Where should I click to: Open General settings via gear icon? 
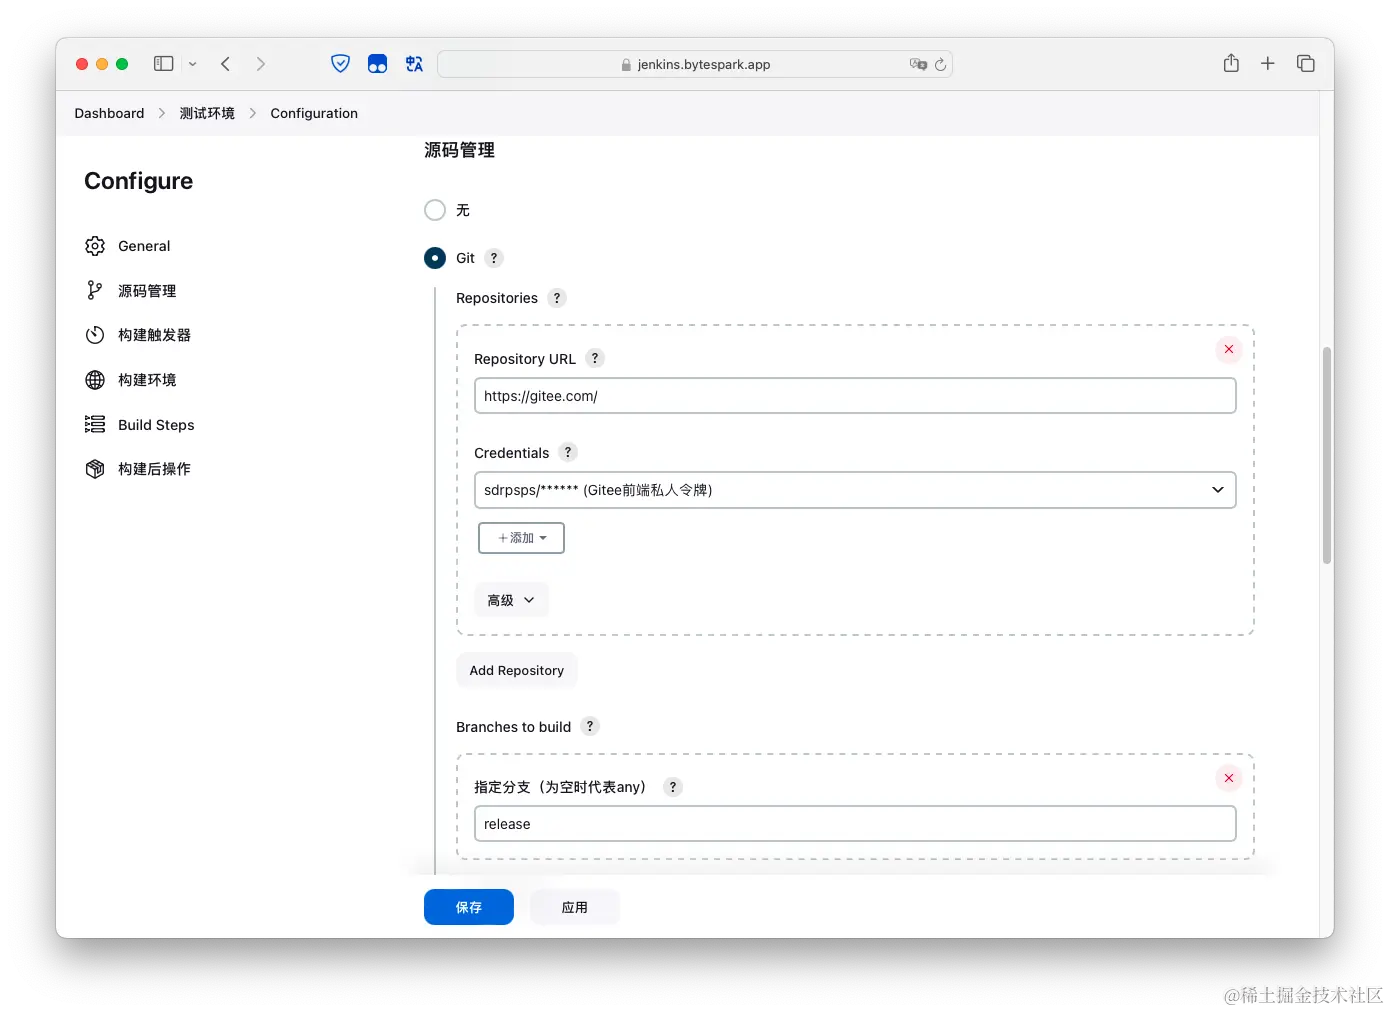pos(94,245)
